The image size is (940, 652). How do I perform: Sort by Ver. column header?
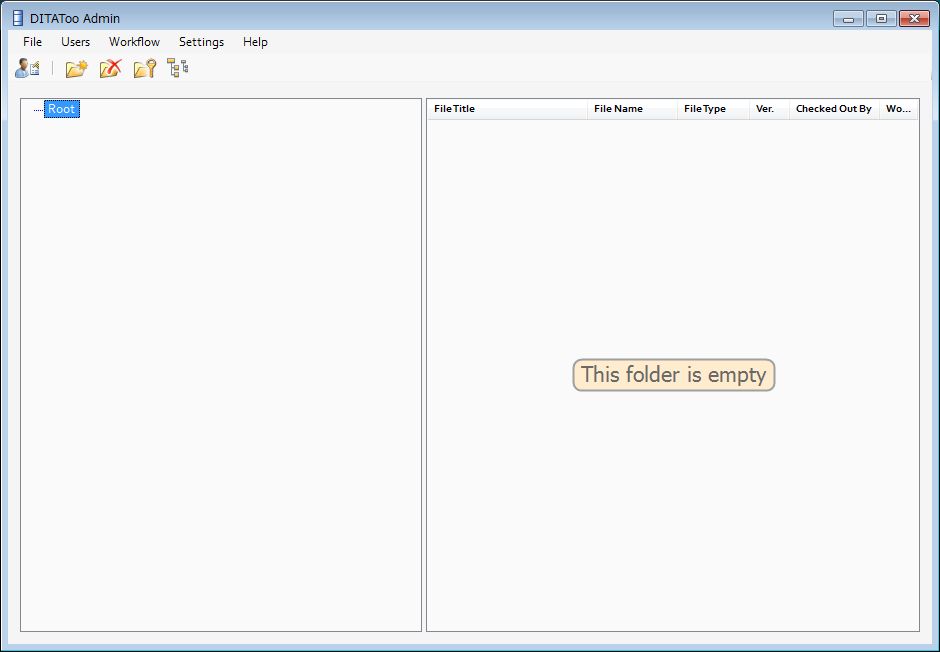click(x=769, y=109)
